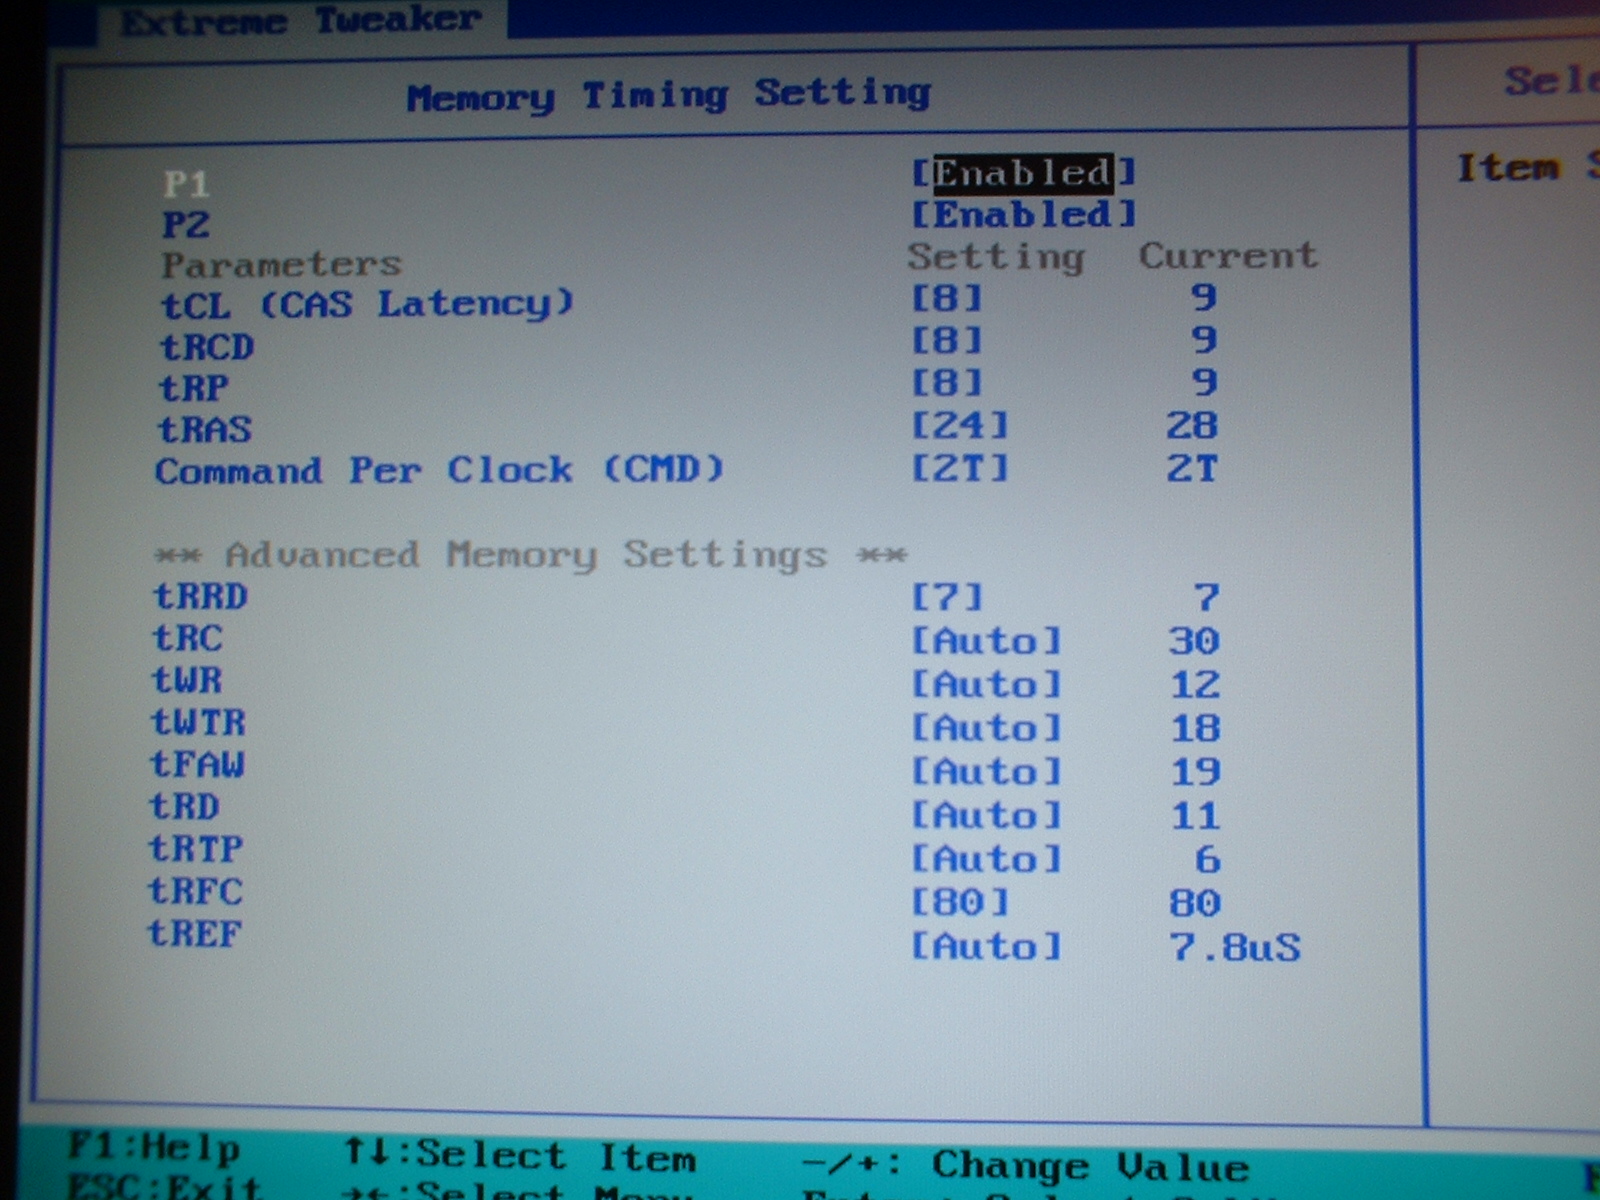The image size is (1600, 1200).
Task: Select the tRD label
Action: coord(184,806)
